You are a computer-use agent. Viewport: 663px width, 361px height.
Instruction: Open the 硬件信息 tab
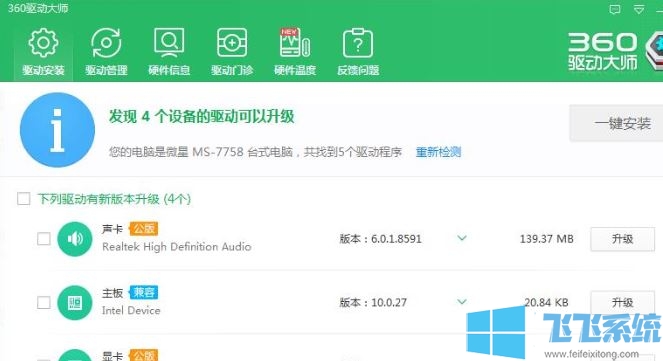169,52
